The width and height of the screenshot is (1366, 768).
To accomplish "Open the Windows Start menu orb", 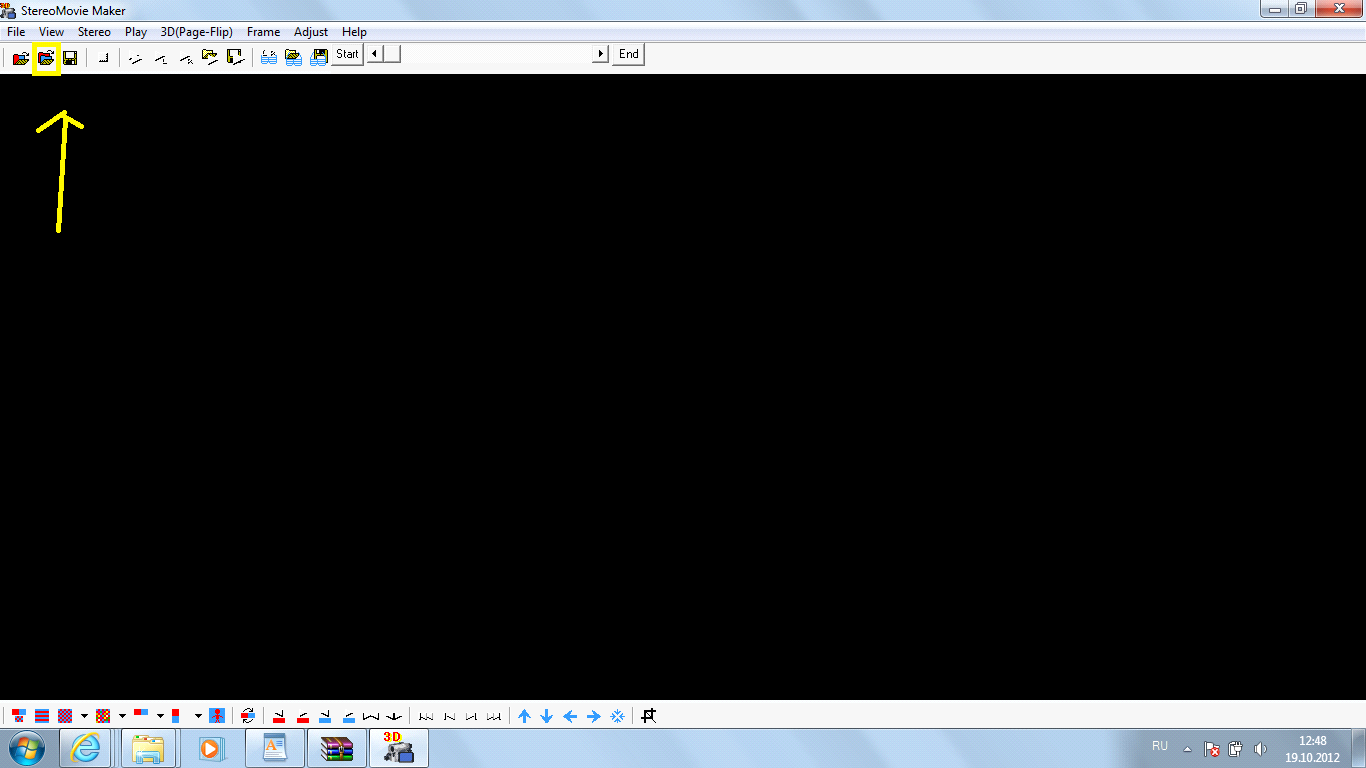I will pos(27,748).
